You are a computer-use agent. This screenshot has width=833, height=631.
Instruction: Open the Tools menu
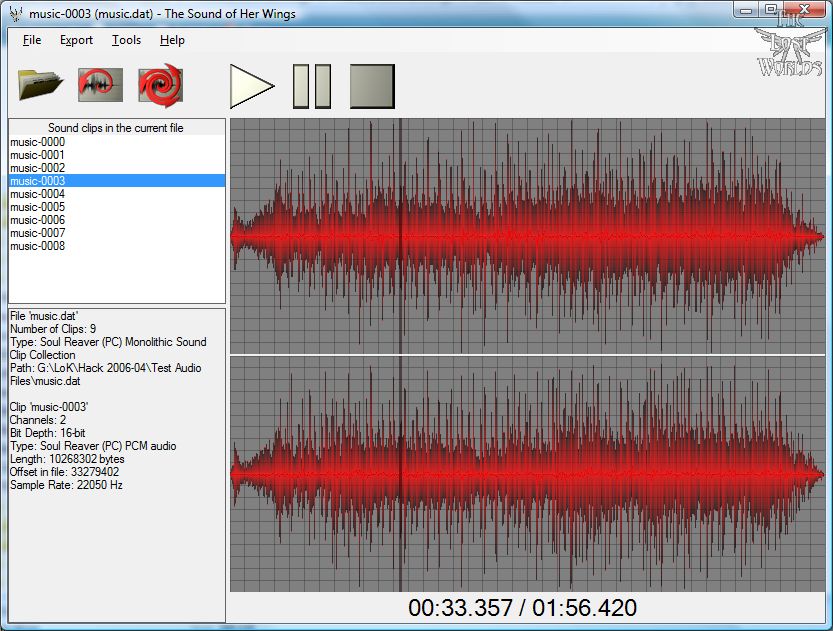[126, 40]
